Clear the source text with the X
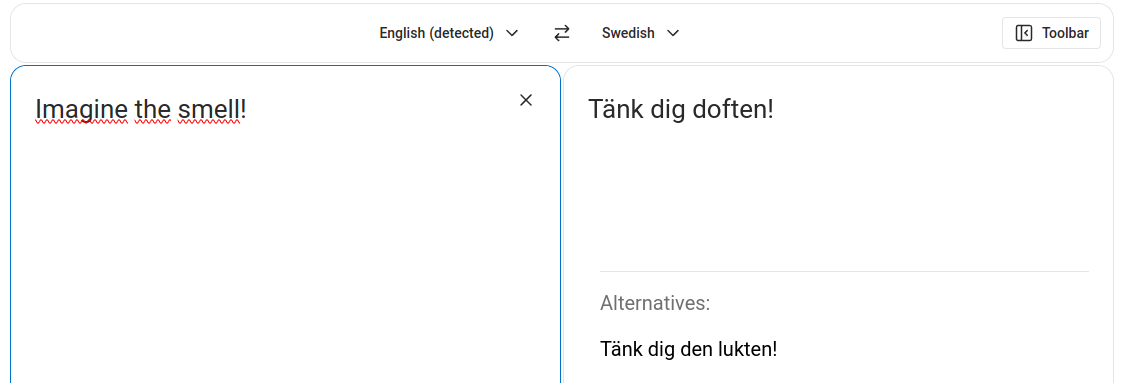The image size is (1129, 383). pos(526,100)
